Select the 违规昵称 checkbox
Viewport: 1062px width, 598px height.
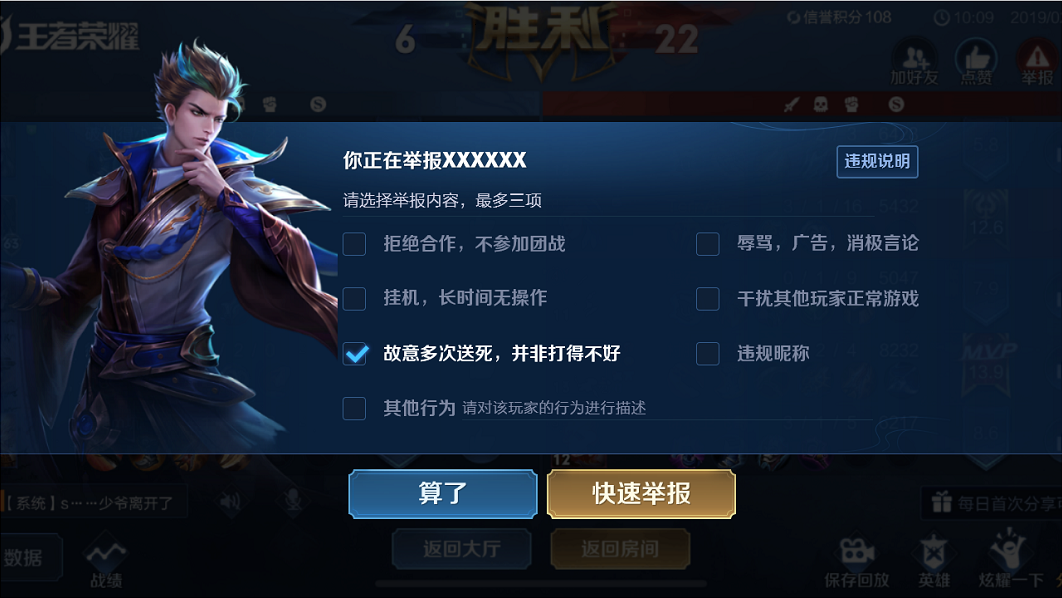(x=708, y=354)
